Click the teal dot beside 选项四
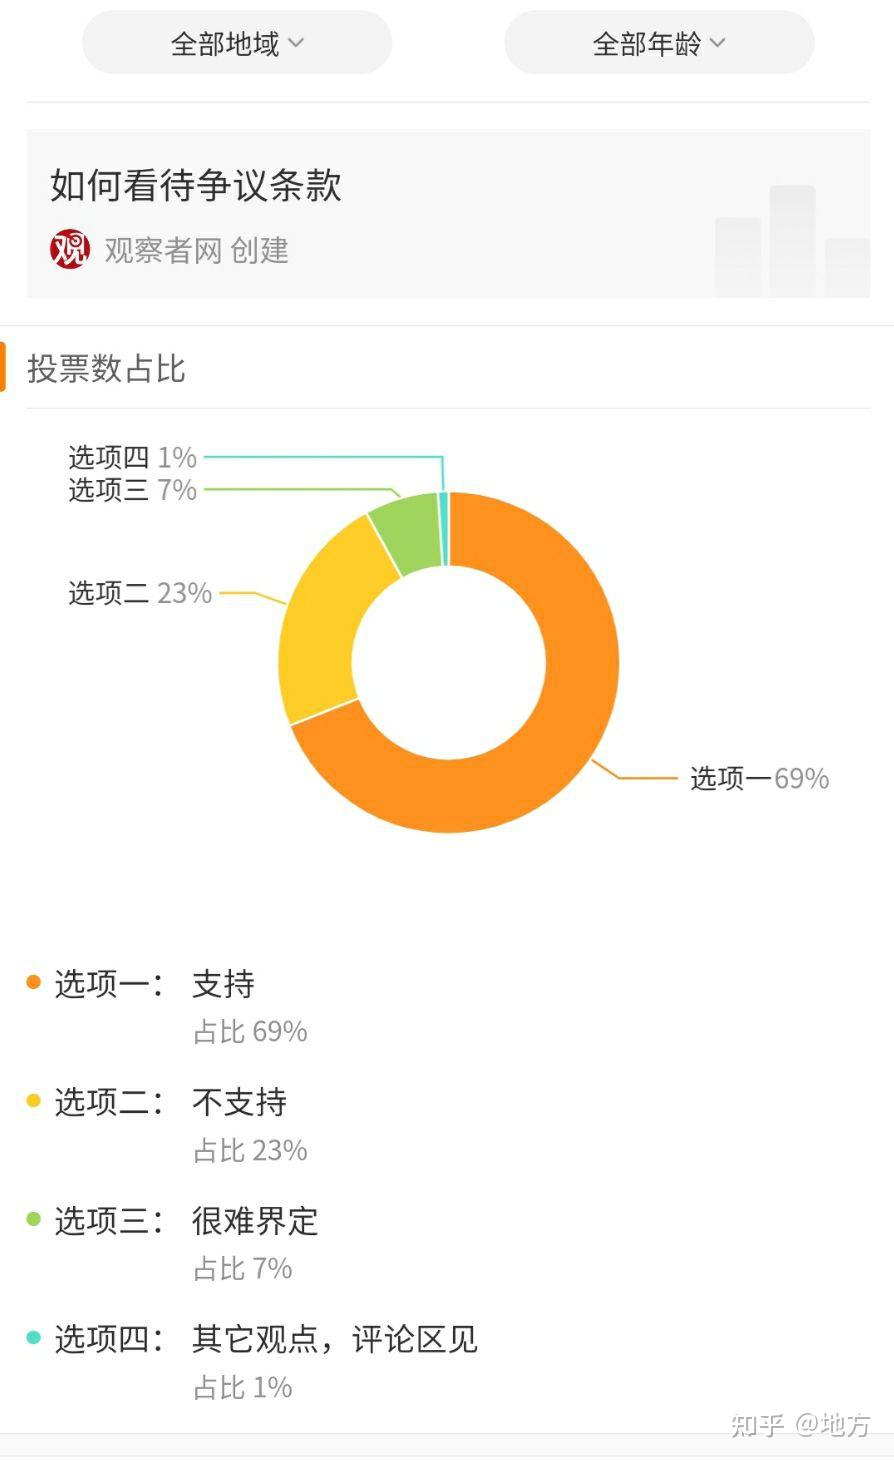The image size is (894, 1462). click(x=34, y=1337)
